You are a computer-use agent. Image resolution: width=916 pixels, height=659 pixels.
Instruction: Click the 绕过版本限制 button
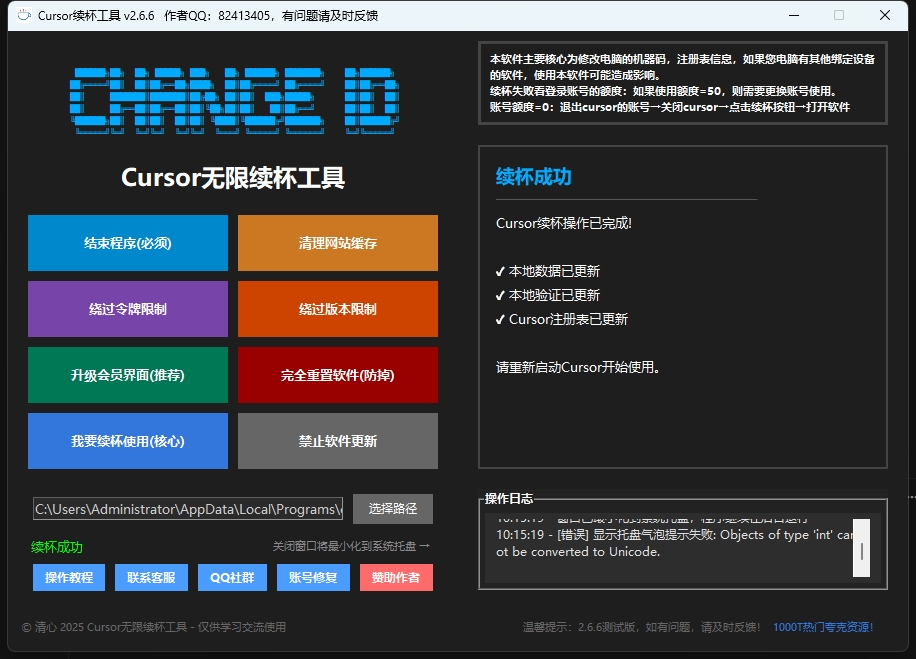click(x=337, y=309)
